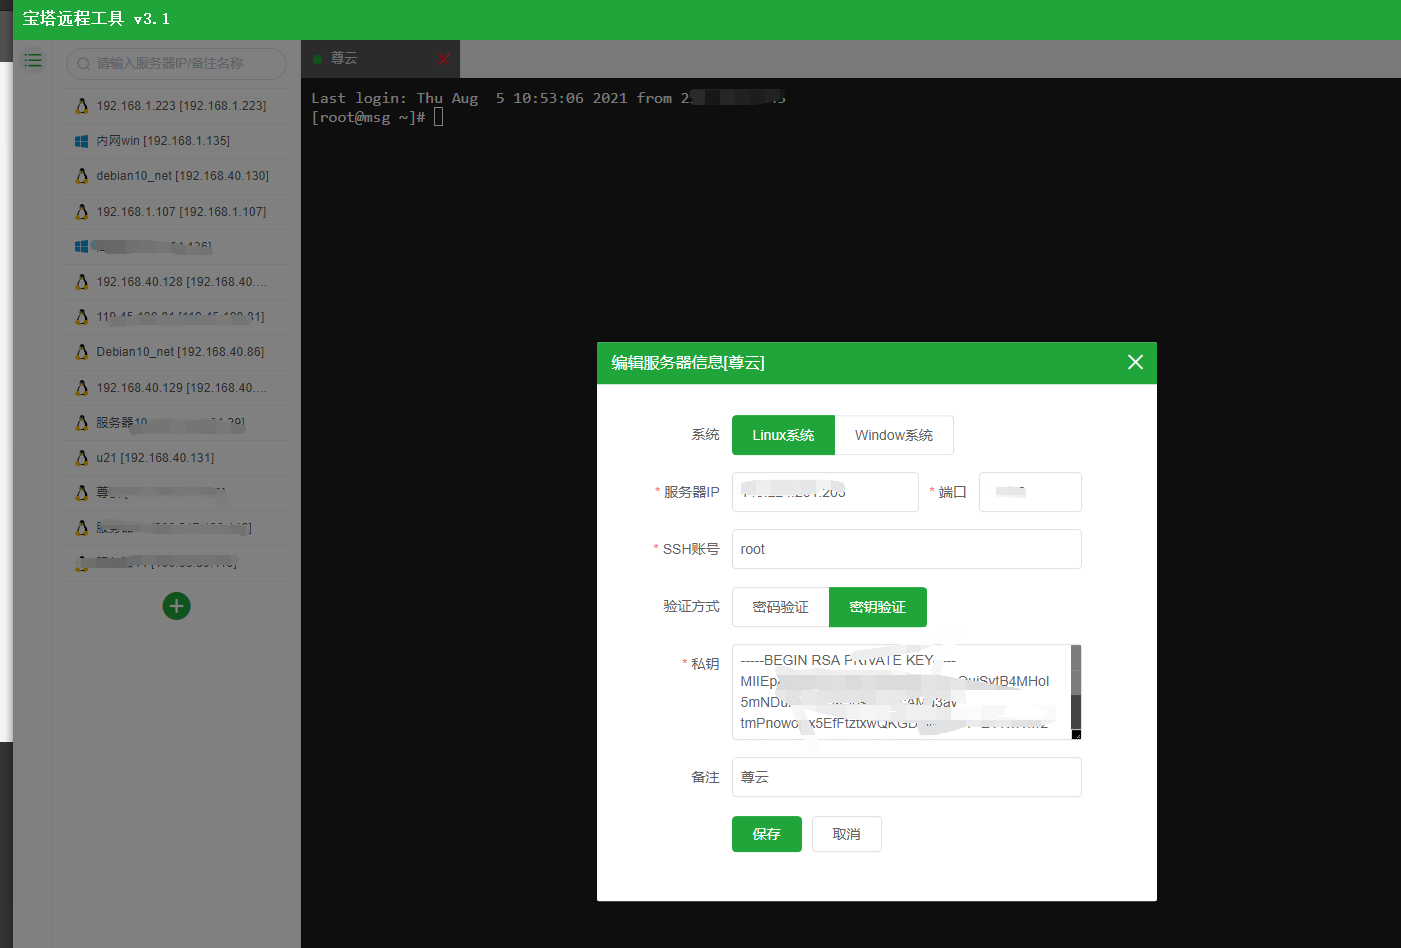Click Windows icon for 内网win
The image size is (1401, 948).
[x=82, y=141]
